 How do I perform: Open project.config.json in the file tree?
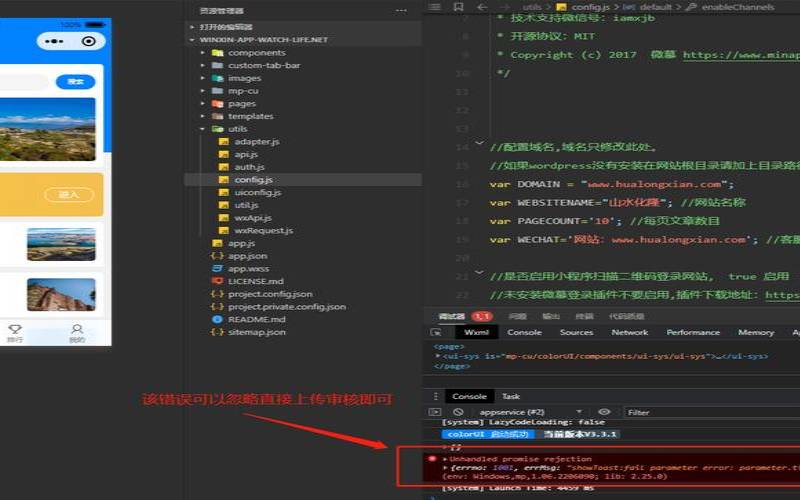pyautogui.click(x=270, y=294)
